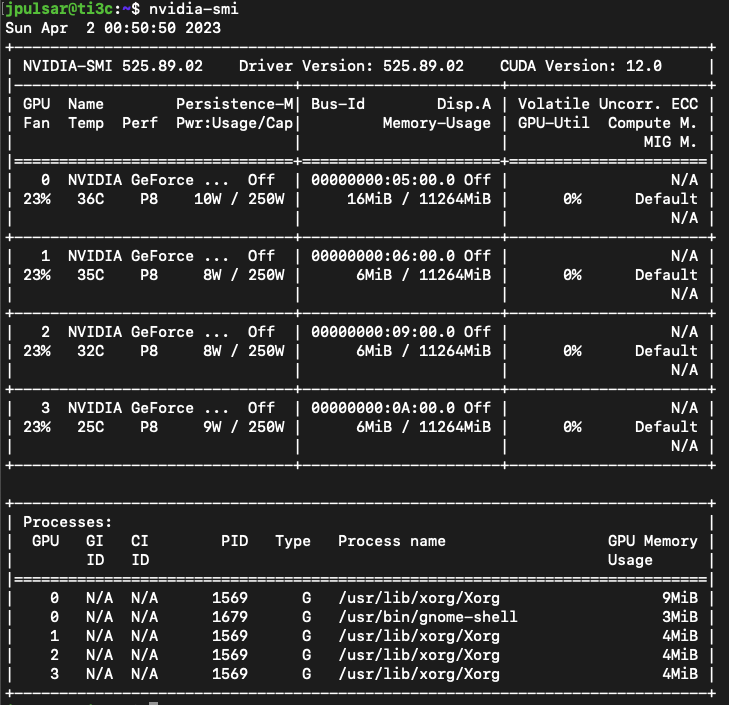This screenshot has width=729, height=705.
Task: Click temperature value '32C'
Action: click(91, 351)
